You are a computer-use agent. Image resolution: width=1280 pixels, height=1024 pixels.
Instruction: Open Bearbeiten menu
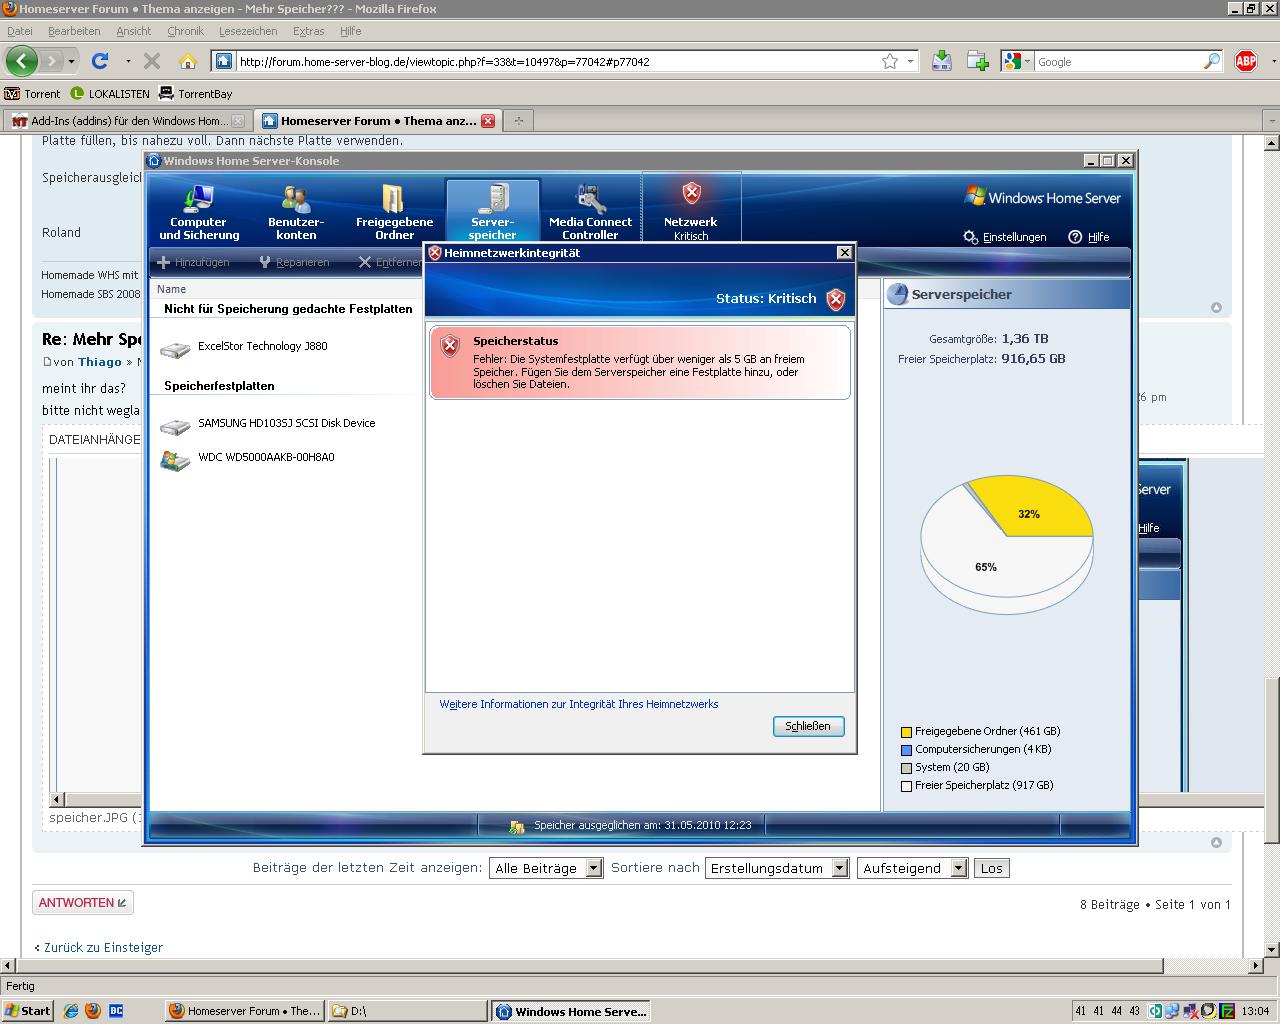74,31
